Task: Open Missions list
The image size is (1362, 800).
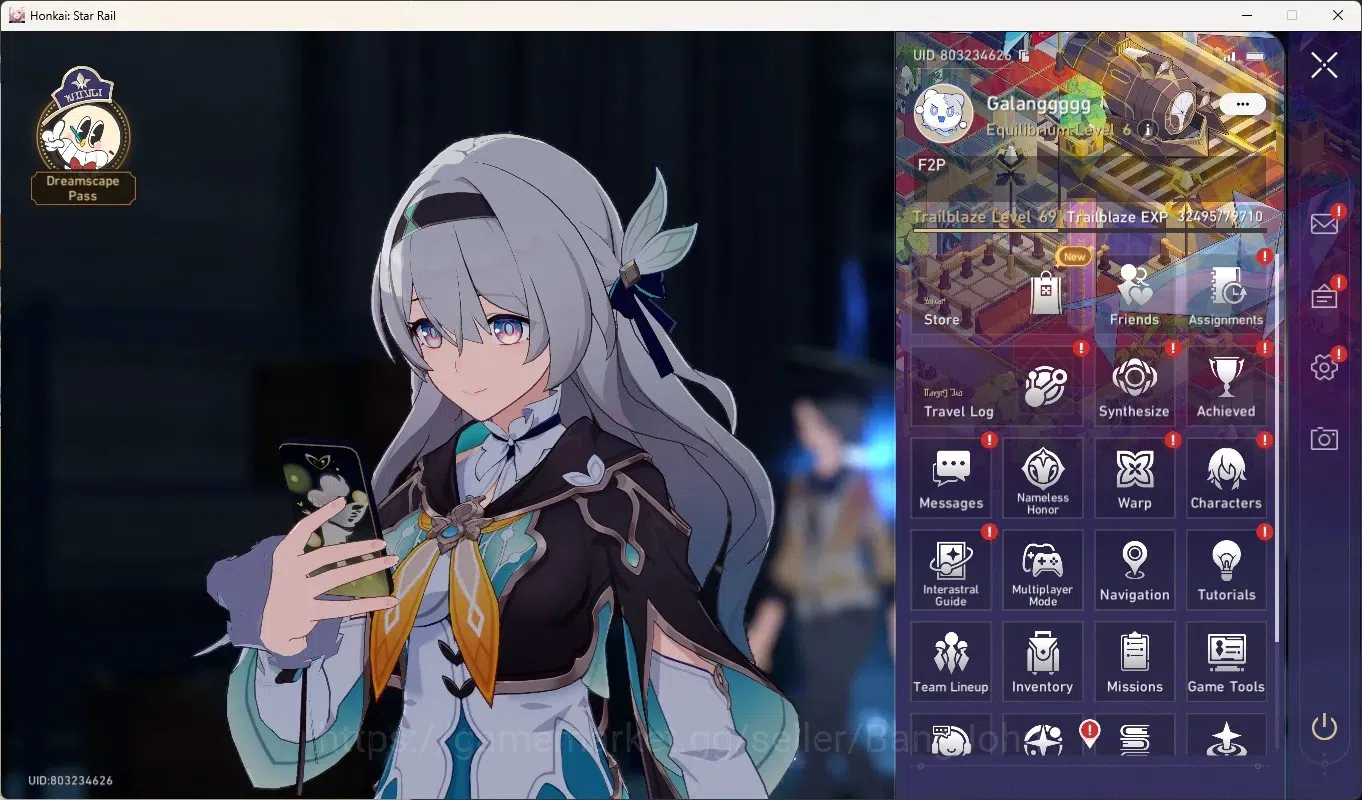Action: [x=1134, y=662]
